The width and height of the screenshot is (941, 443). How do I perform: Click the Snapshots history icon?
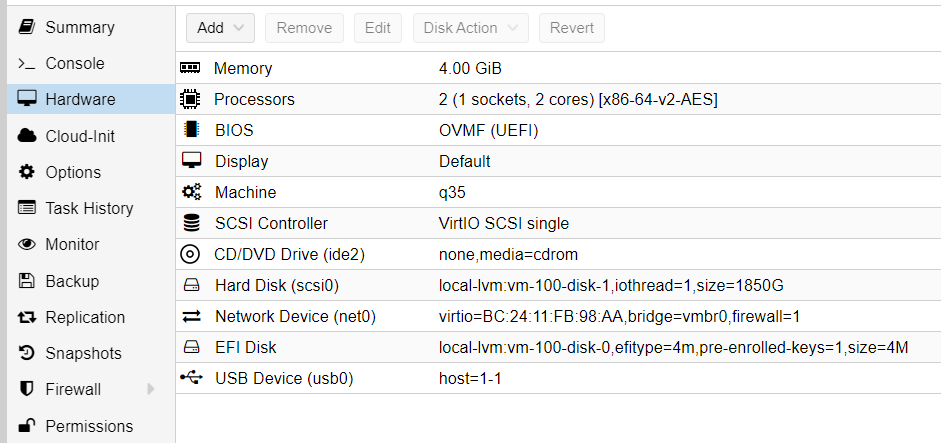(26, 353)
